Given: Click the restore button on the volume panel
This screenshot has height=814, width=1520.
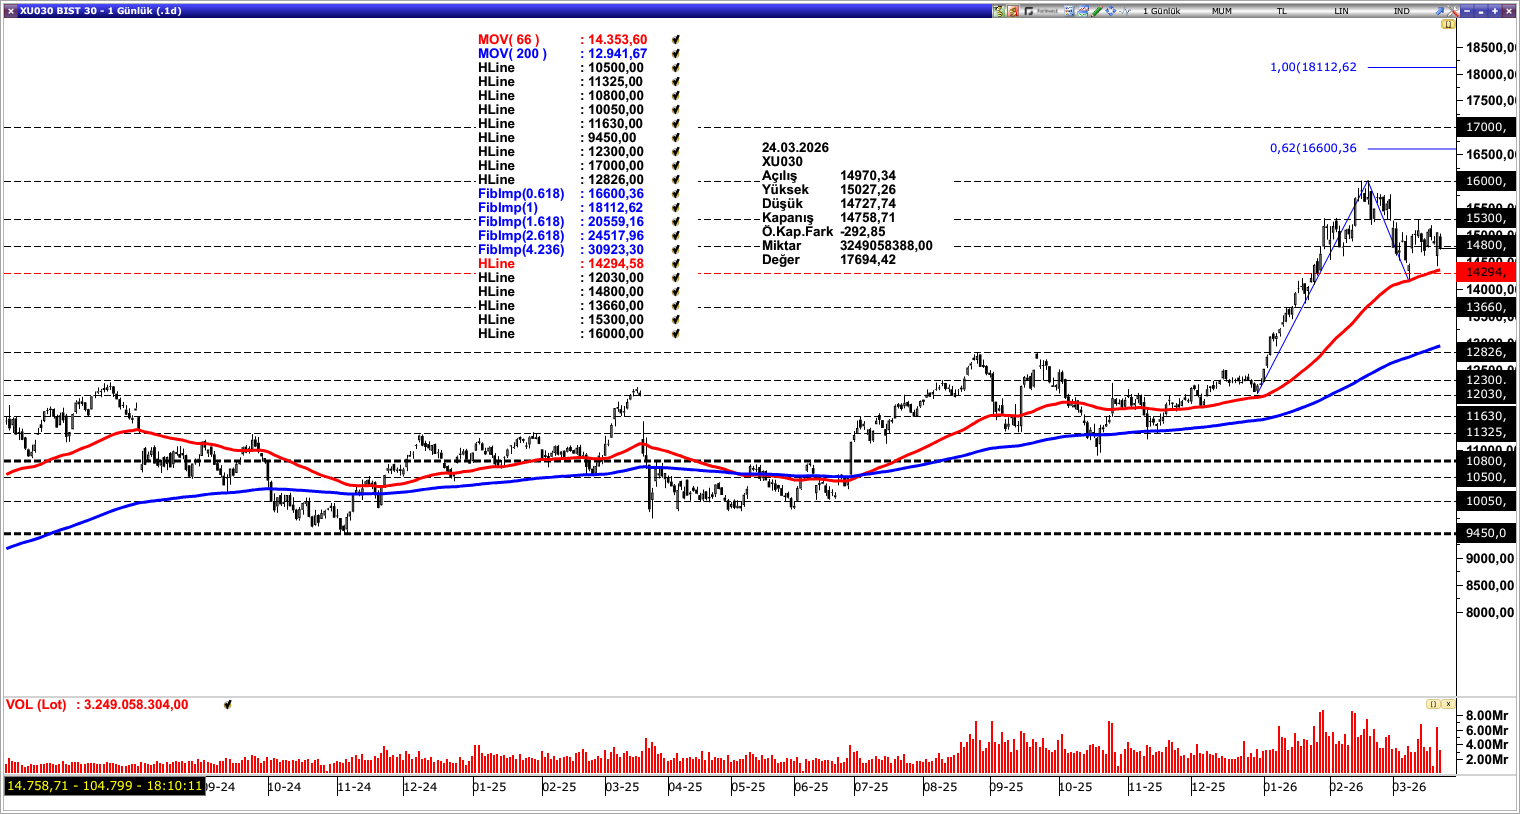Looking at the screenshot, I should [x=1433, y=704].
